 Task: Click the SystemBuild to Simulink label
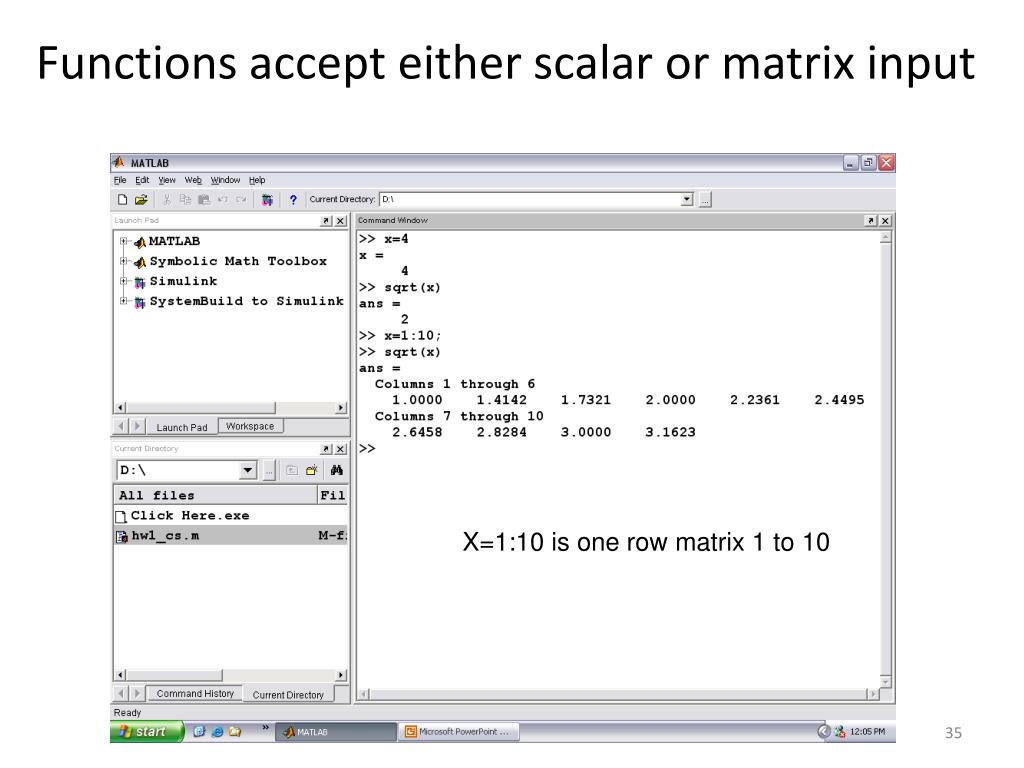(x=247, y=301)
